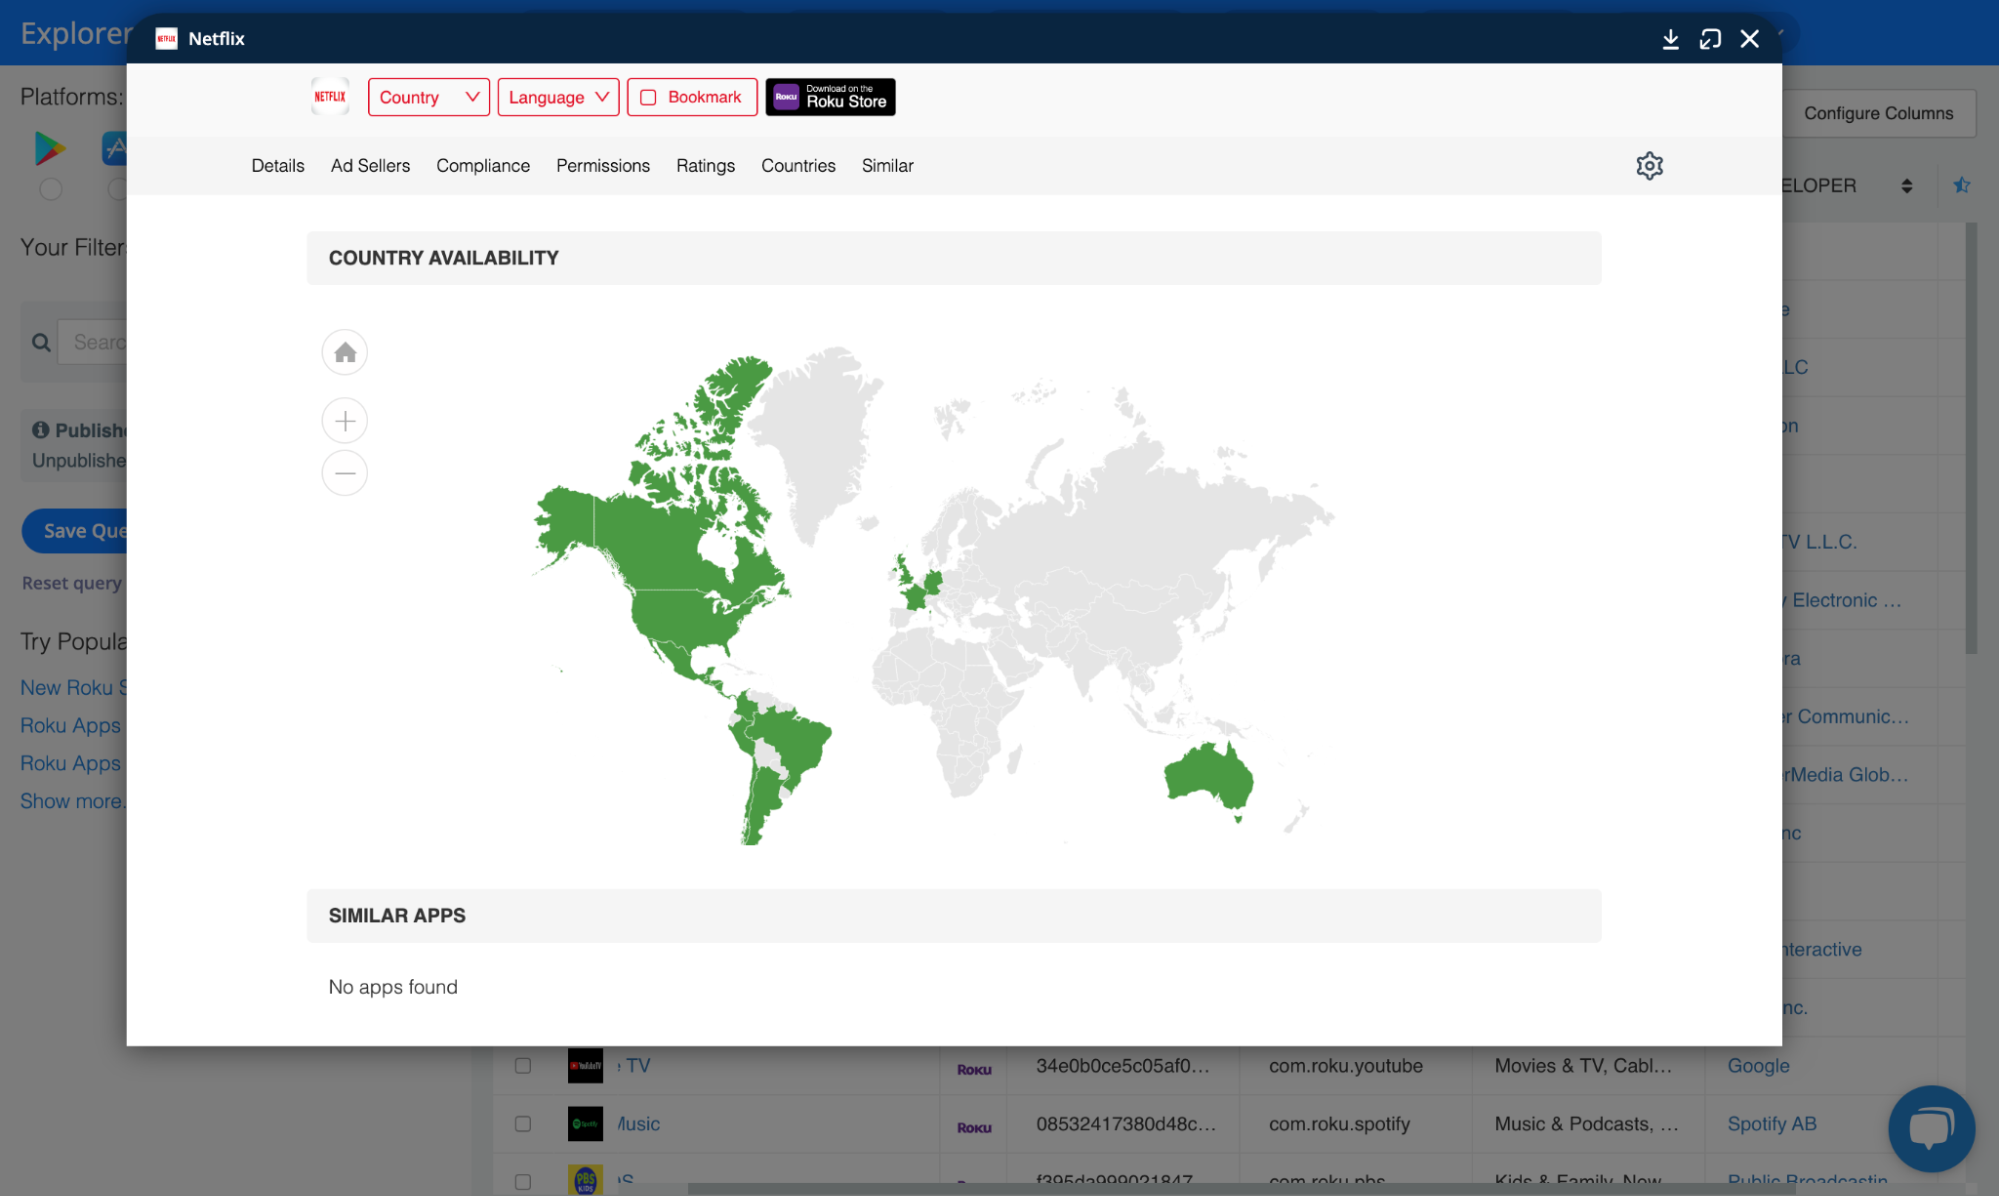1999x1196 pixels.
Task: Open the Spotify AB developer link
Action: click(1771, 1124)
